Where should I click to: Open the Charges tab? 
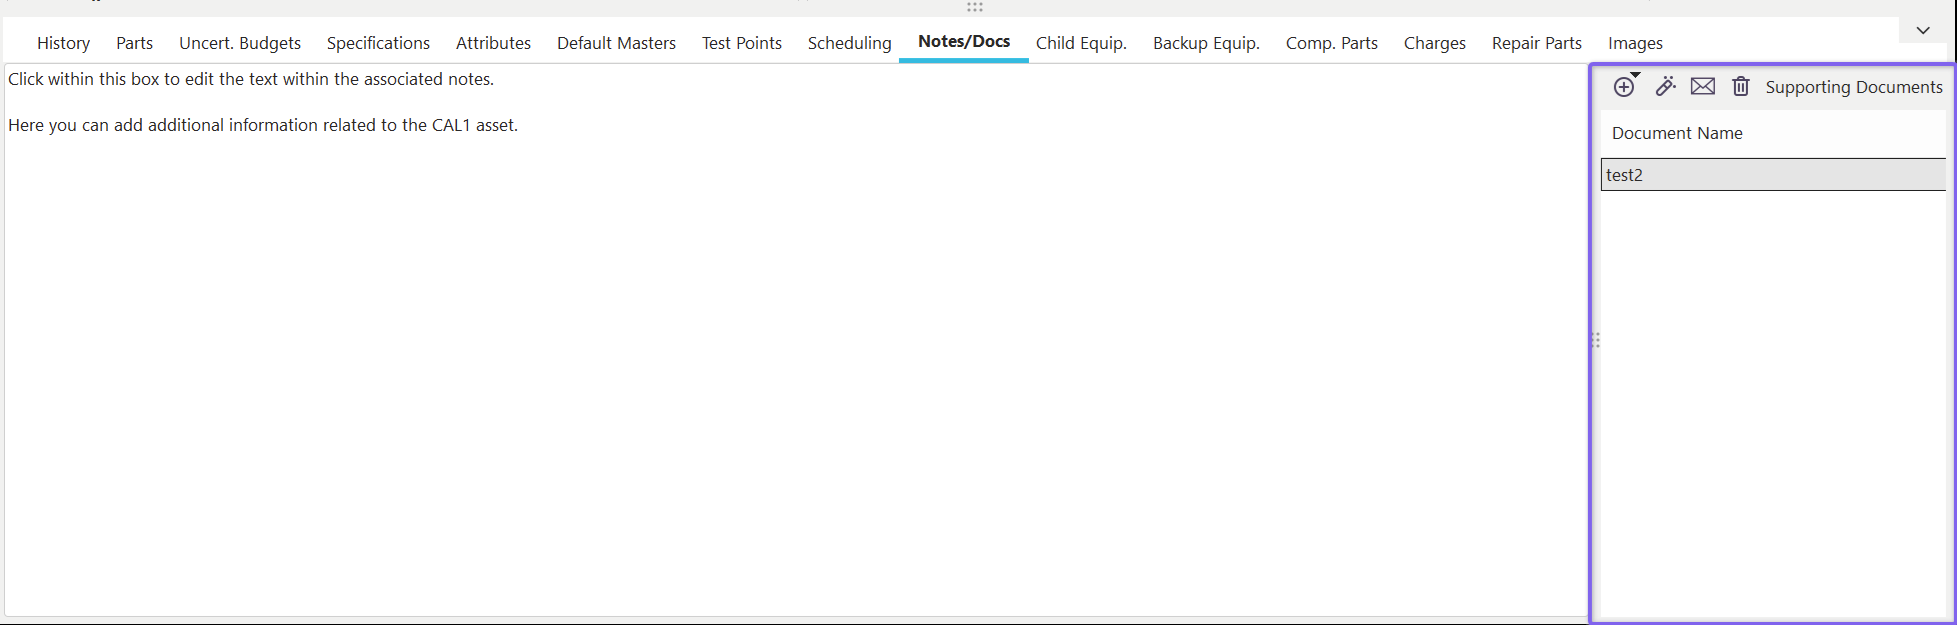(x=1434, y=43)
